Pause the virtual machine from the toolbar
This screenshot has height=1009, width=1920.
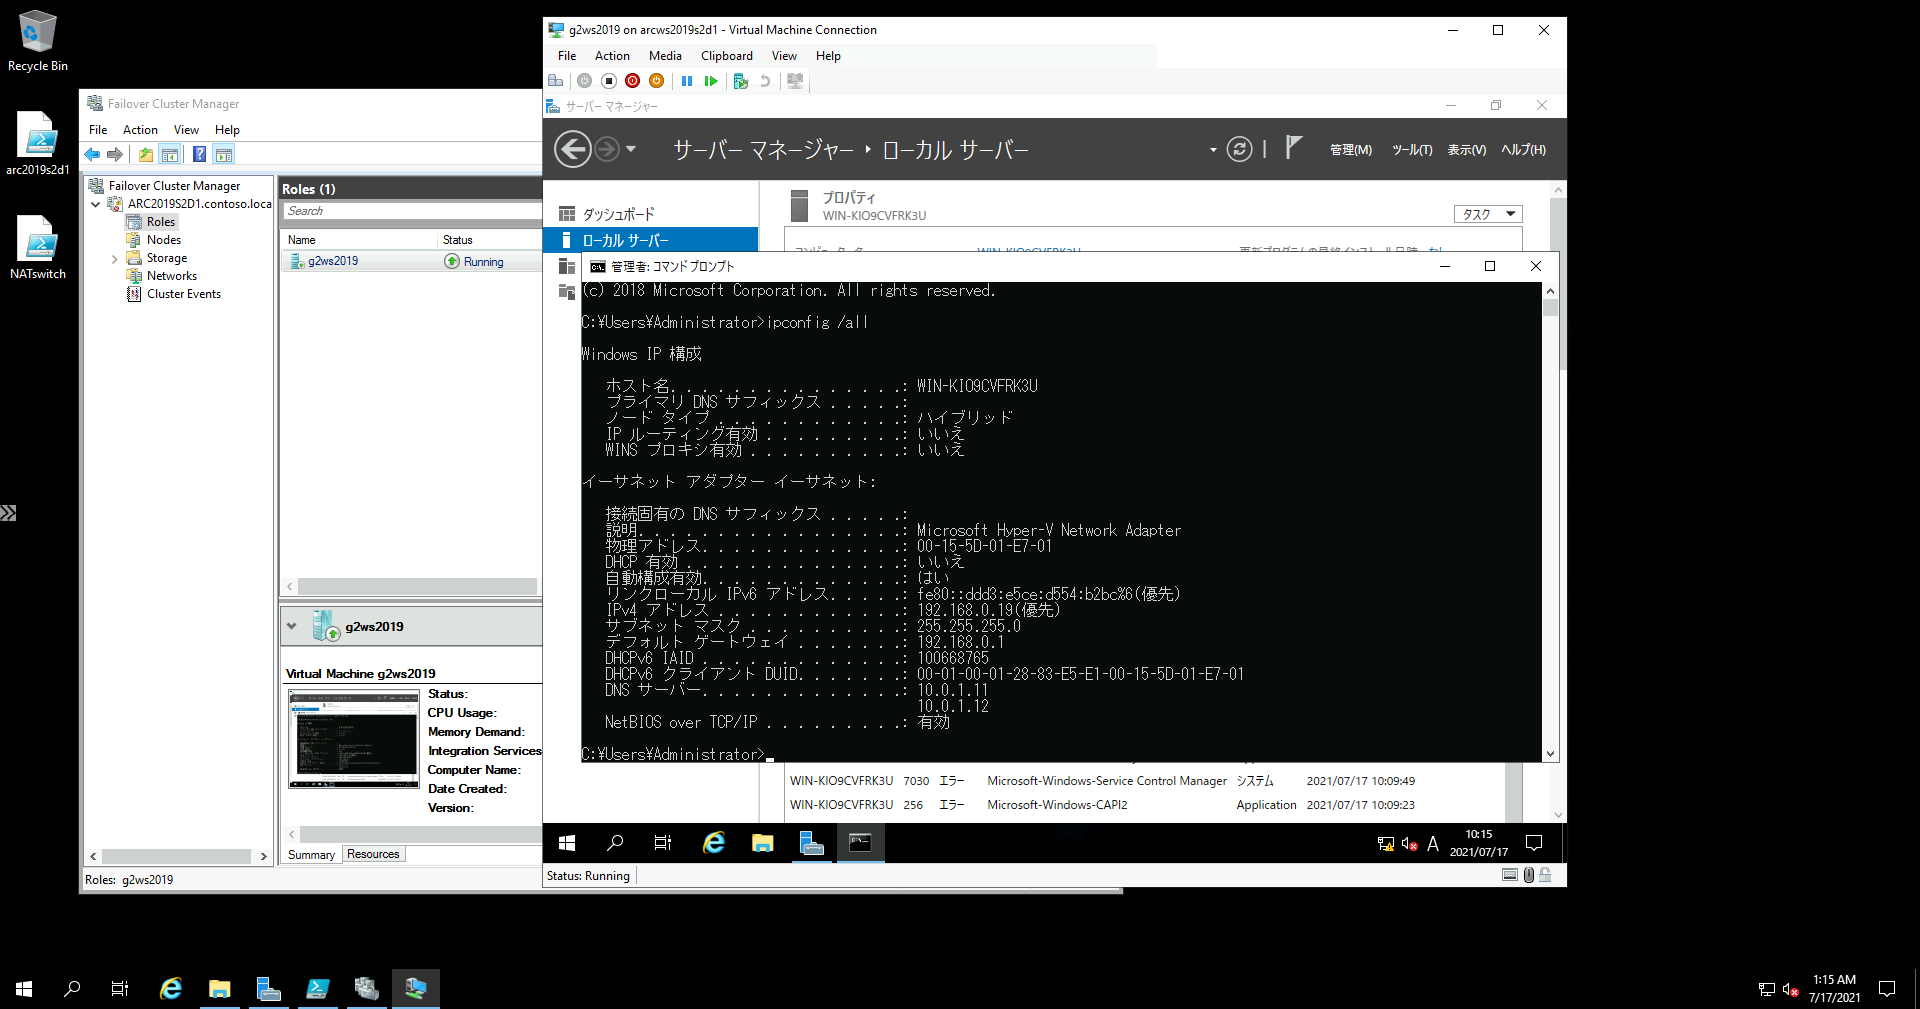coord(687,81)
